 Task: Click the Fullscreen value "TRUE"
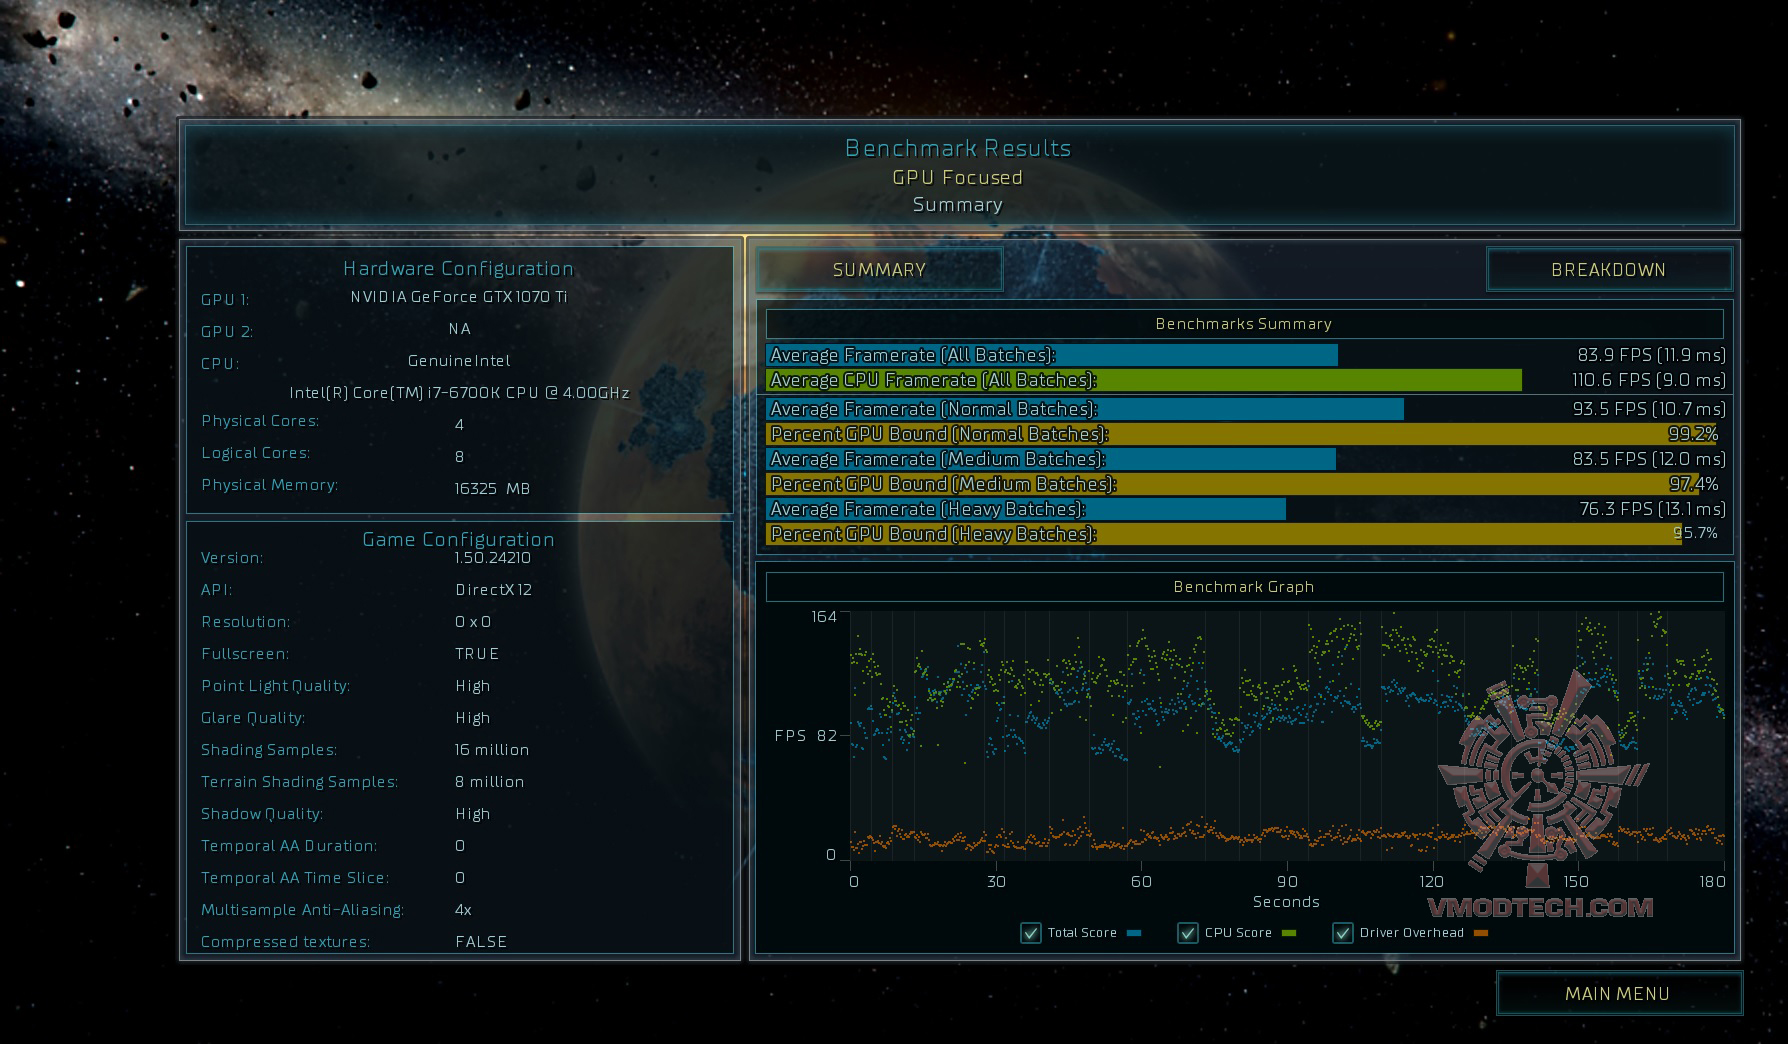[477, 654]
